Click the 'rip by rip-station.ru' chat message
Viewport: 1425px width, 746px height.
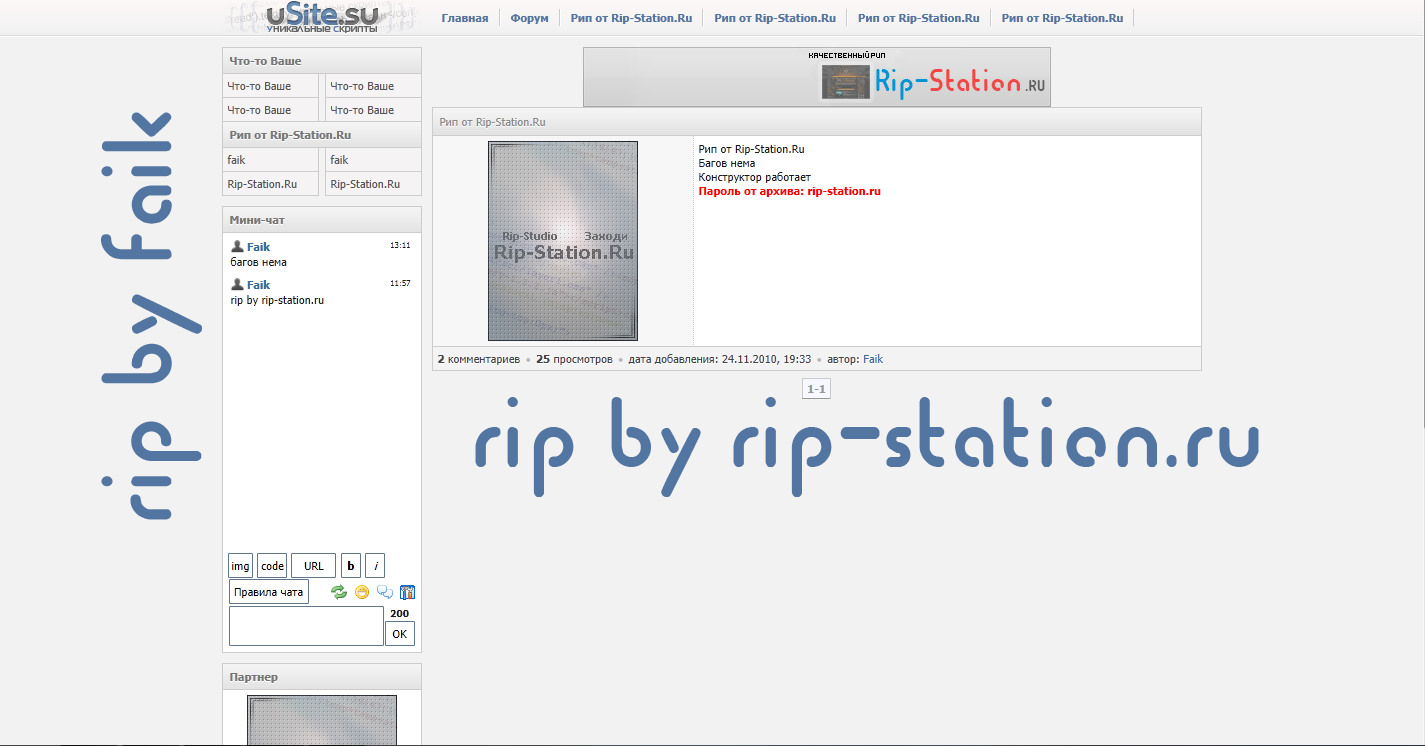pos(278,300)
